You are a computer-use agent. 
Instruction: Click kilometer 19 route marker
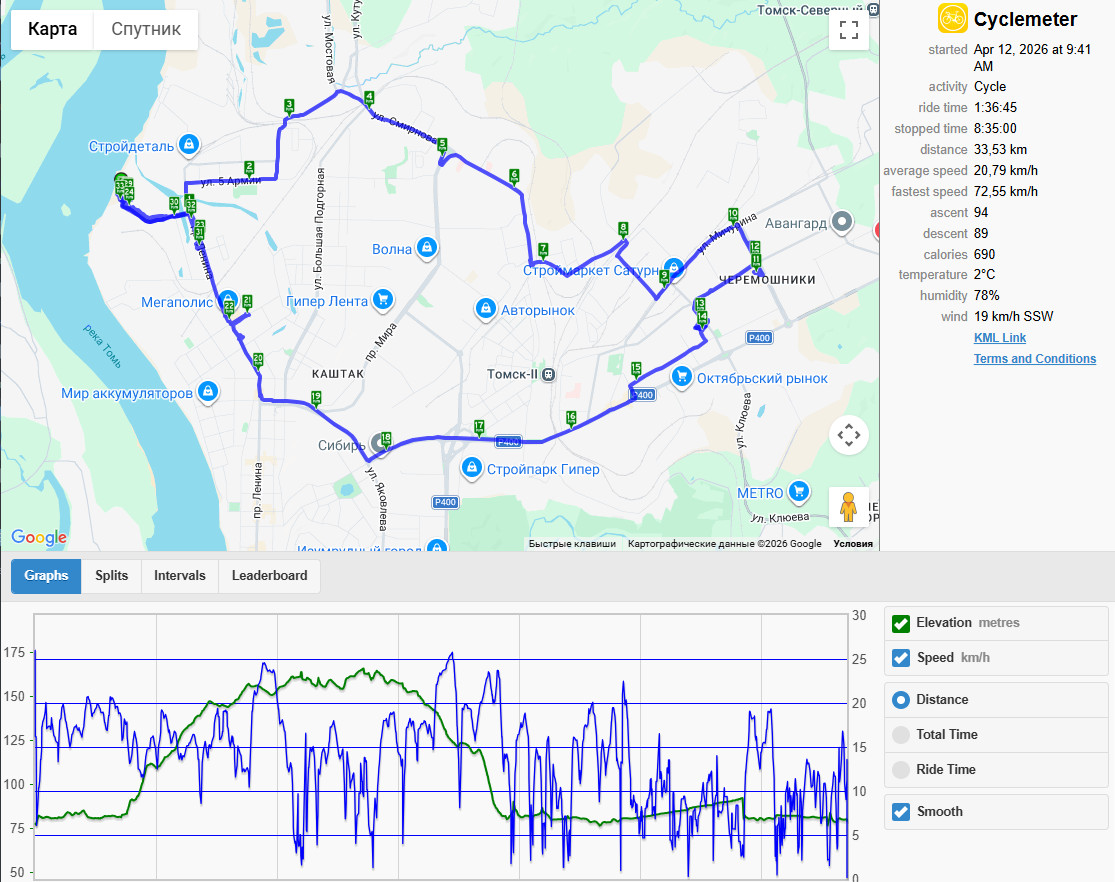click(316, 398)
